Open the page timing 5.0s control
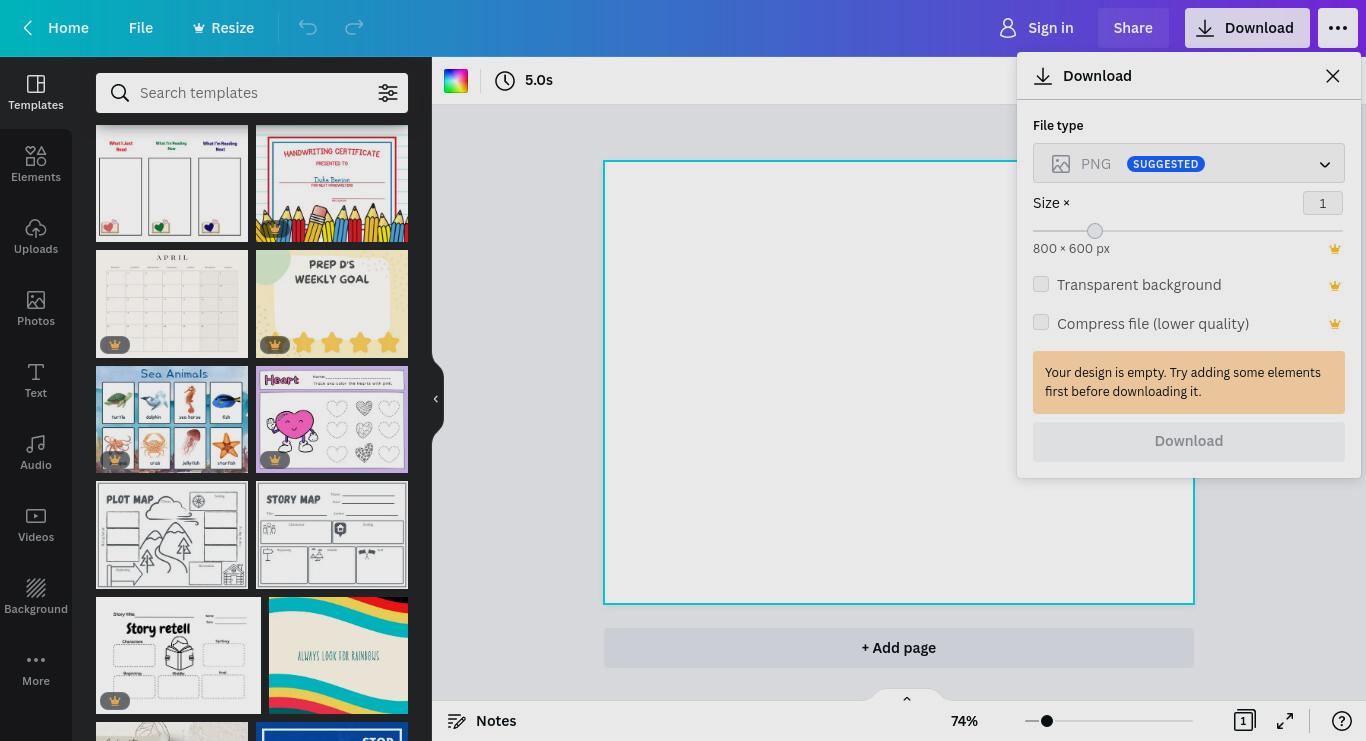 pos(524,80)
